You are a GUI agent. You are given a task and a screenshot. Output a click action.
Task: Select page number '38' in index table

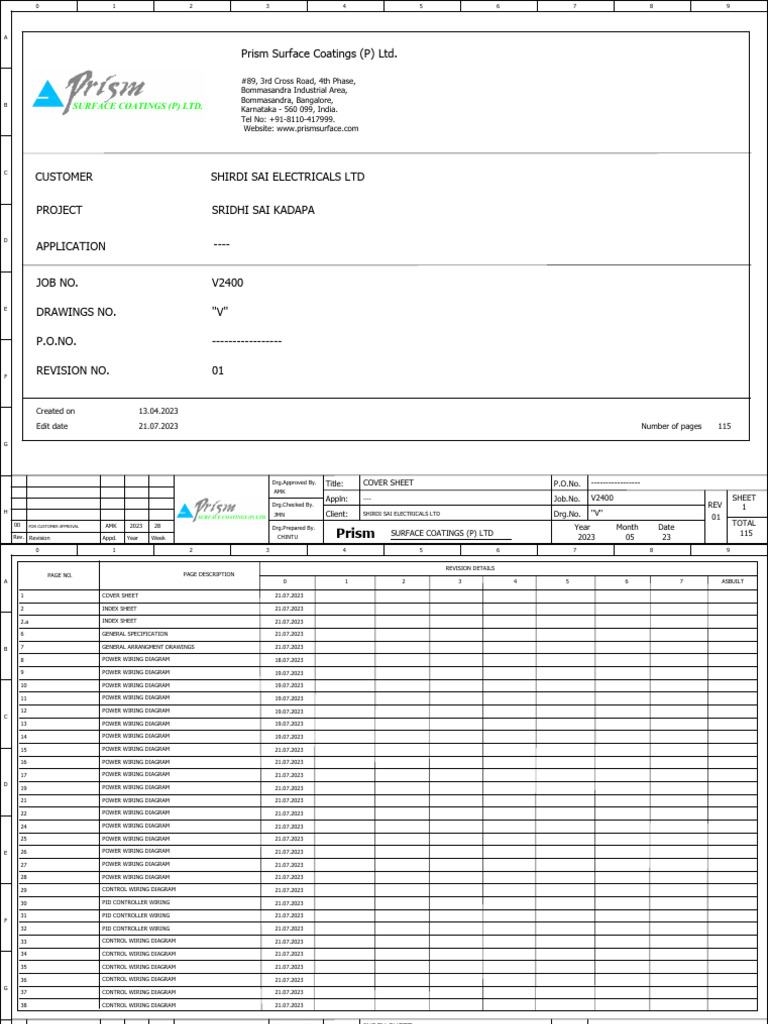pyautogui.click(x=24, y=1005)
